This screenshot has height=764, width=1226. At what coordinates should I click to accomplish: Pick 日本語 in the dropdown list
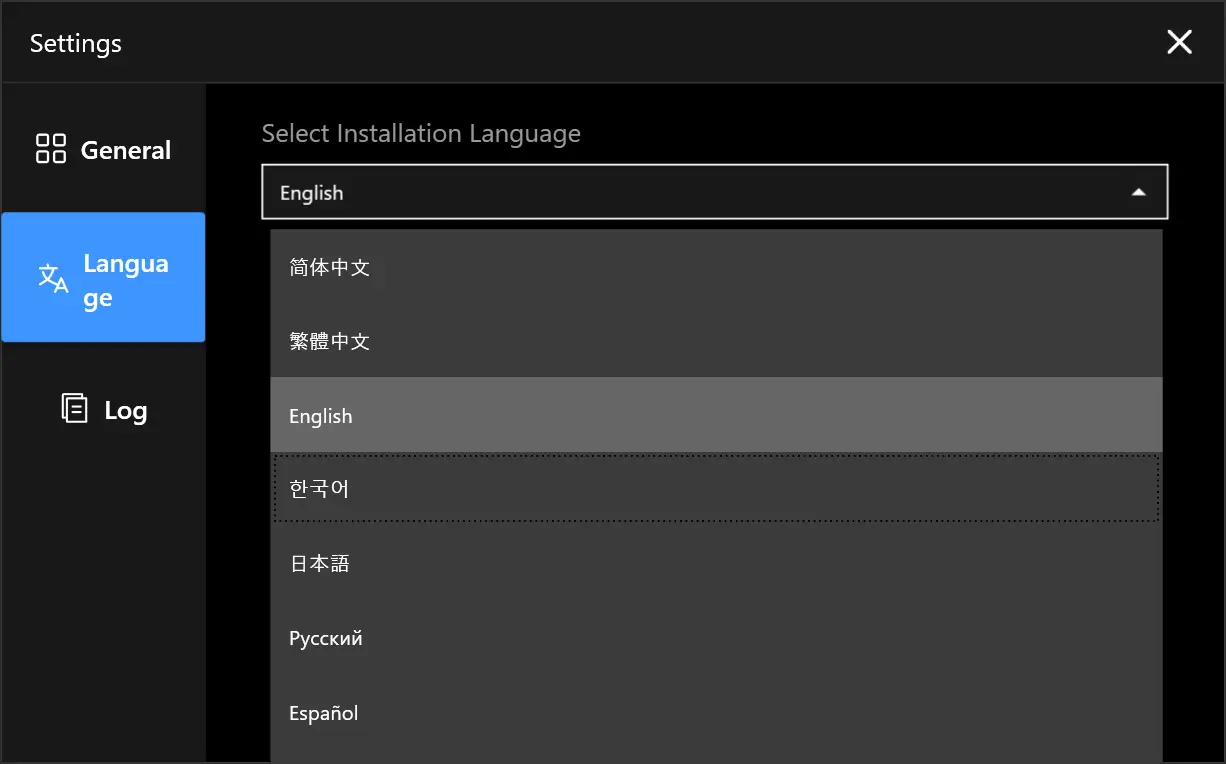coord(716,563)
